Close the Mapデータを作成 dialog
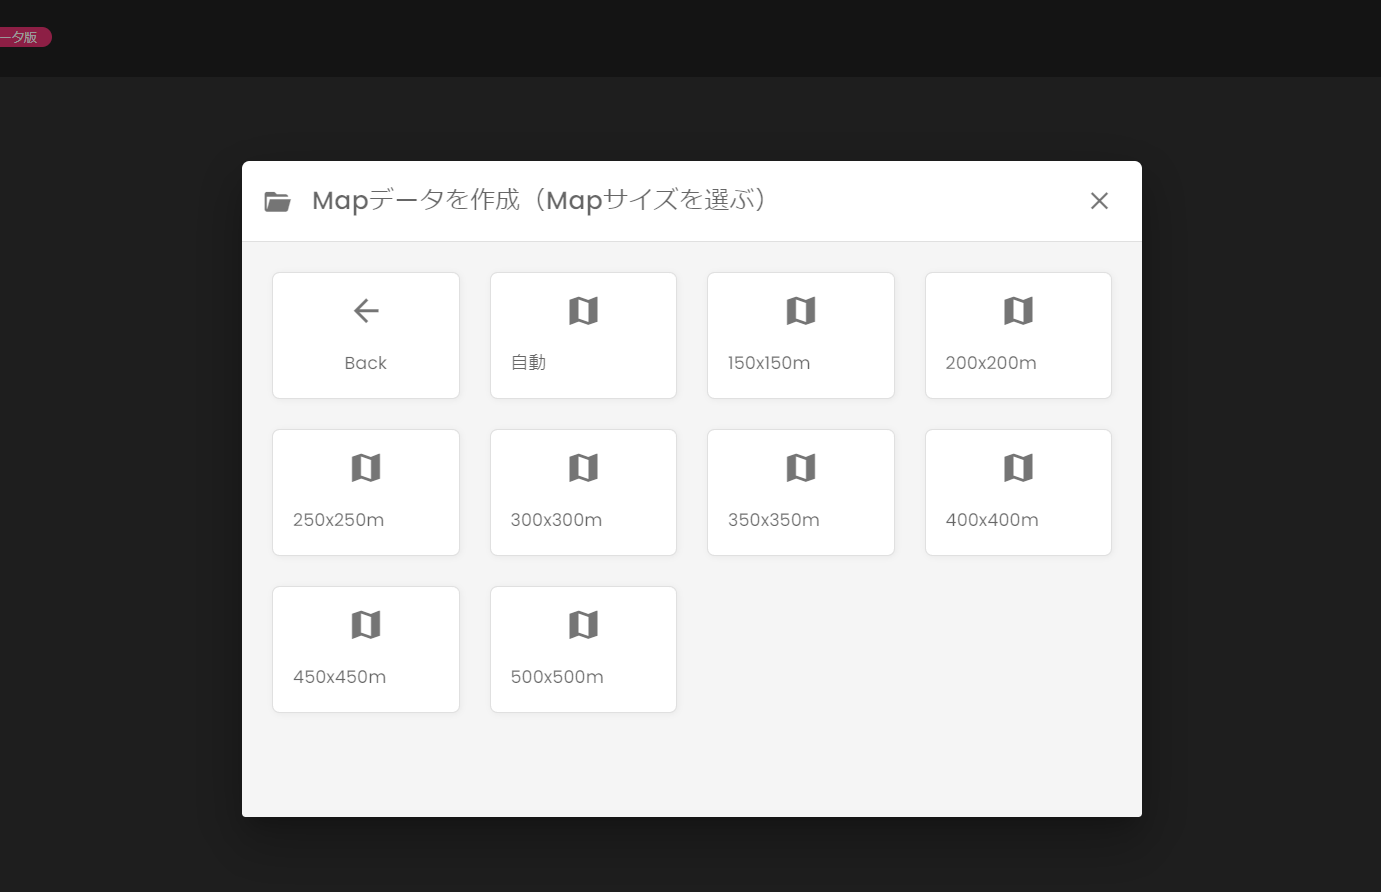Viewport: 1381px width, 892px height. point(1099,201)
